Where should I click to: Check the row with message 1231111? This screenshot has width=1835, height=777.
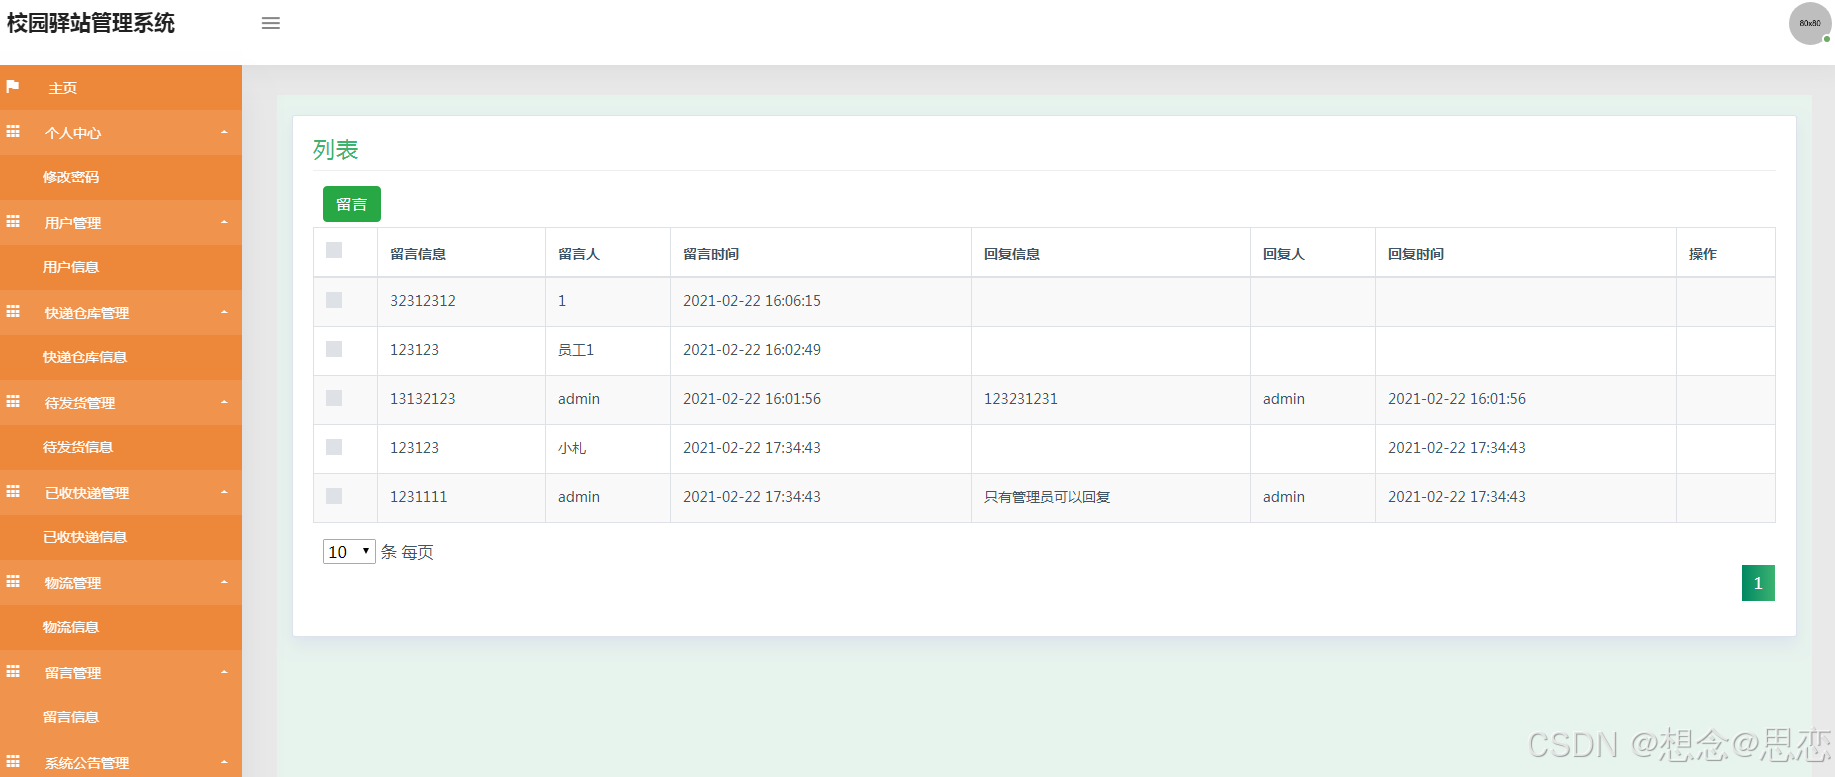point(334,496)
